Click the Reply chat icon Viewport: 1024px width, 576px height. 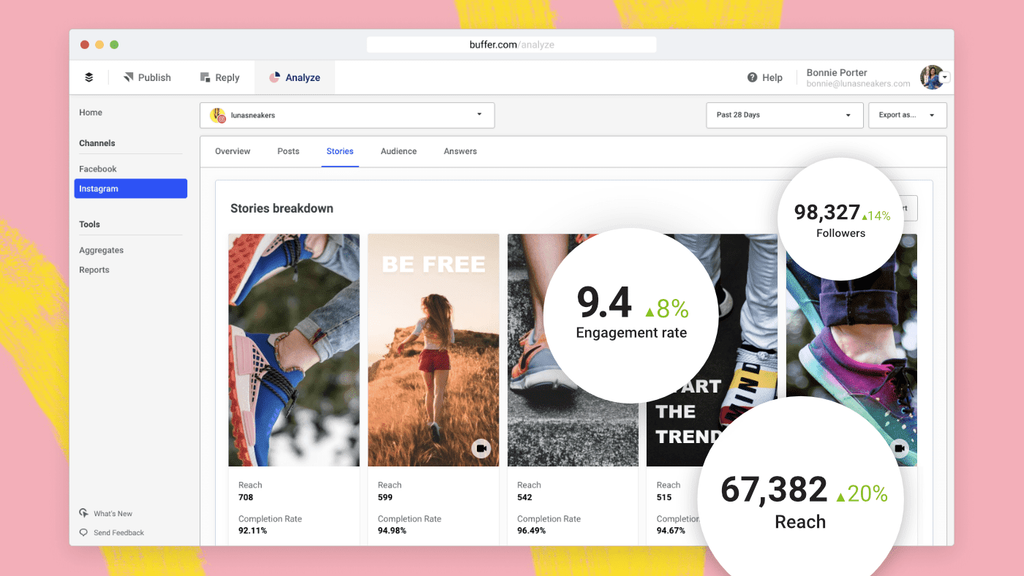pos(205,77)
